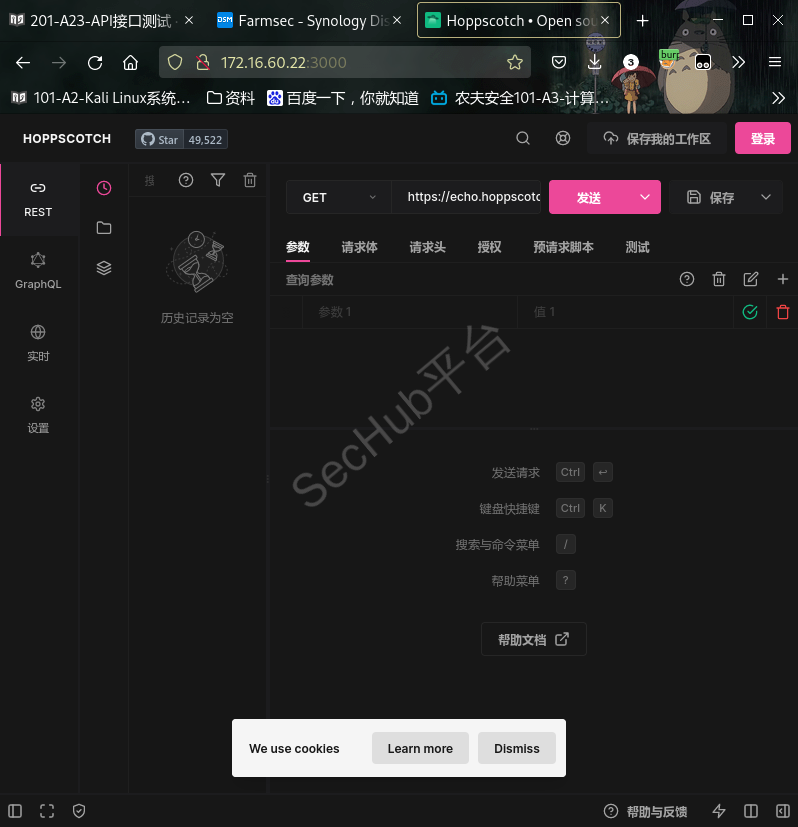798x827 pixels.
Task: Delete parameter 1 using the red trash icon
Action: tap(783, 312)
